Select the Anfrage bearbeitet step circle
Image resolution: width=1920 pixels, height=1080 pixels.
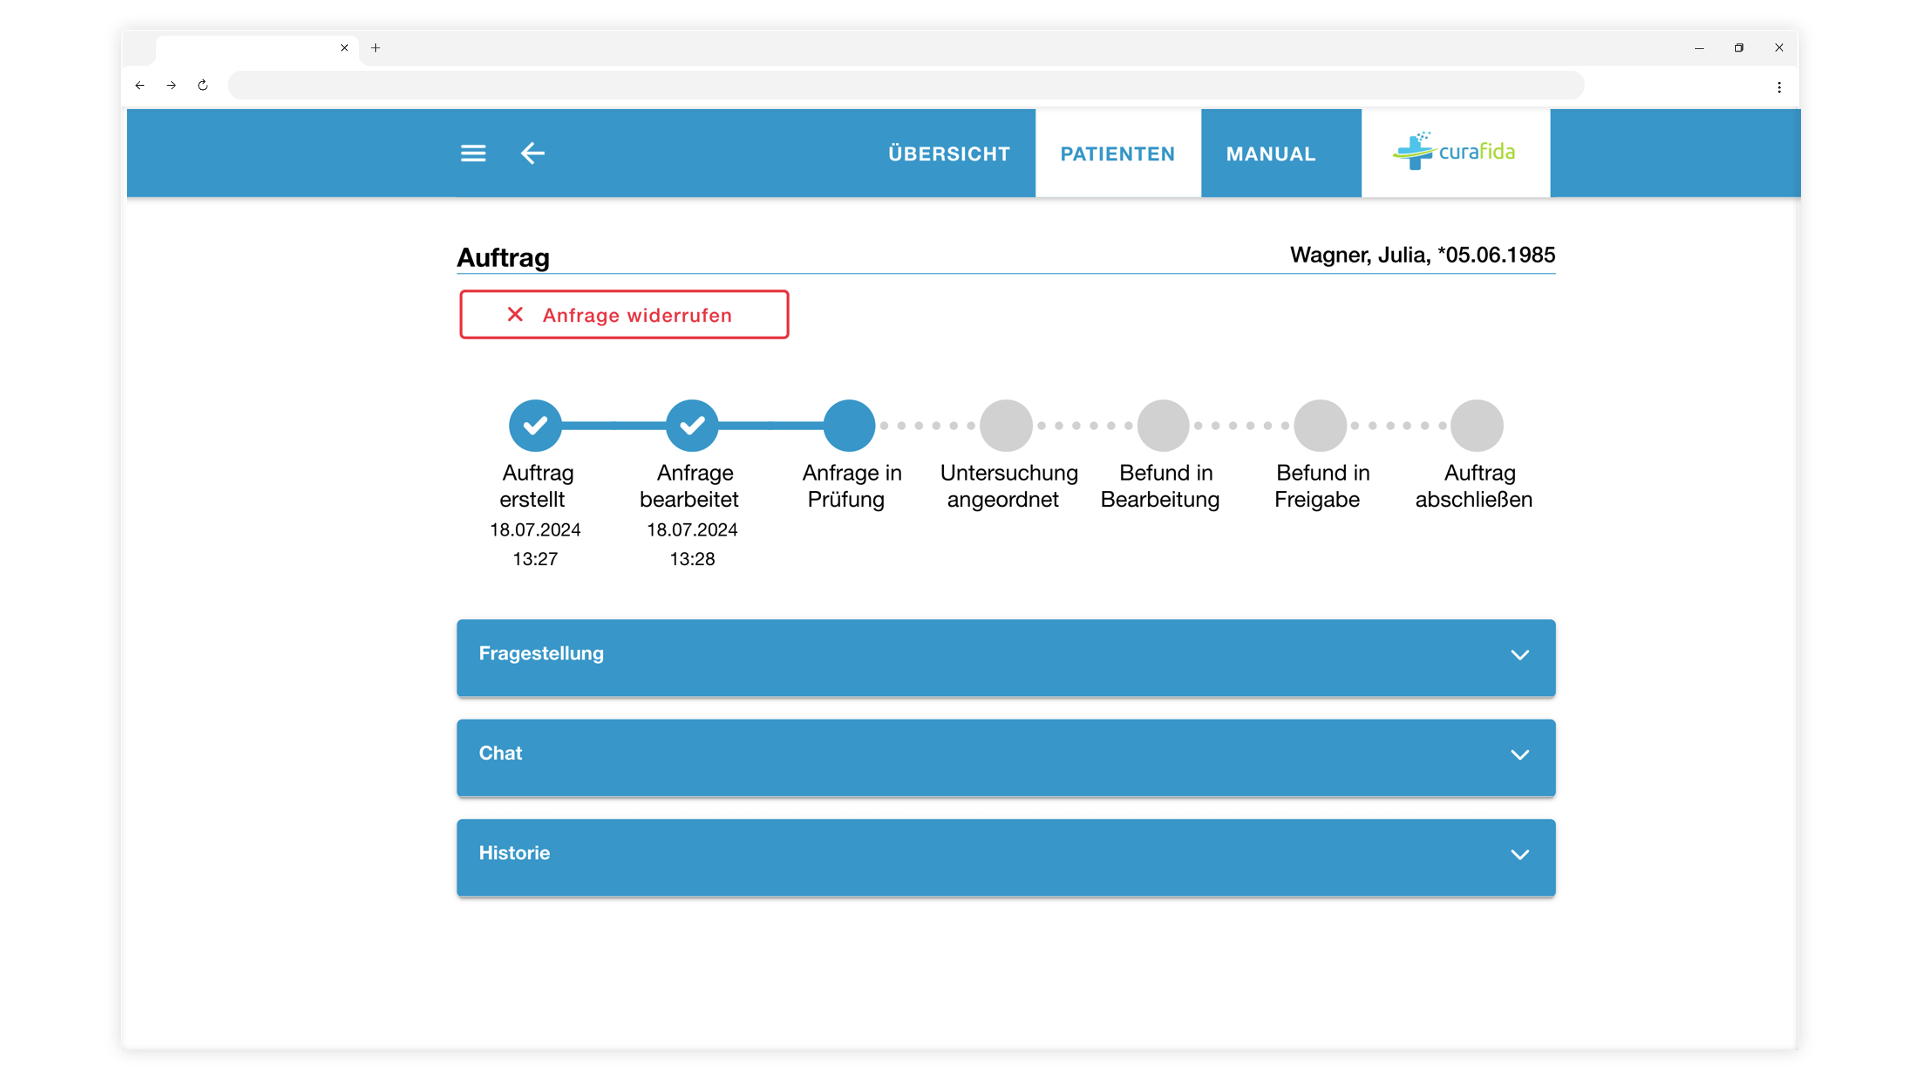point(692,426)
